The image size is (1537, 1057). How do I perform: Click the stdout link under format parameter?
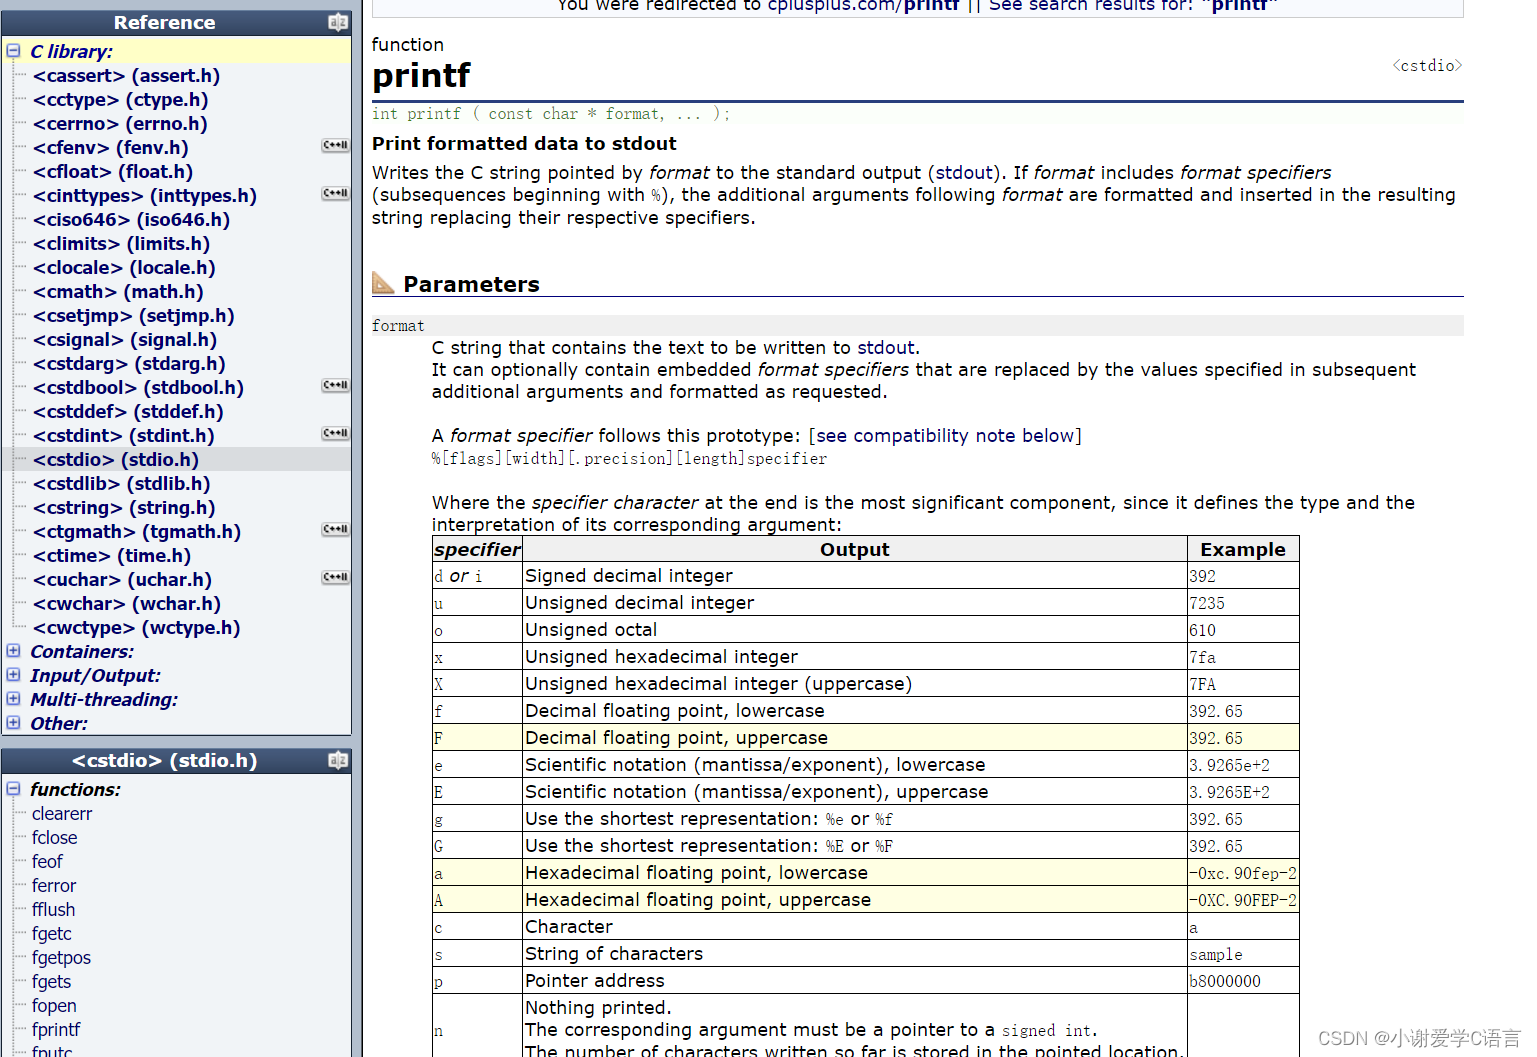[x=886, y=348]
